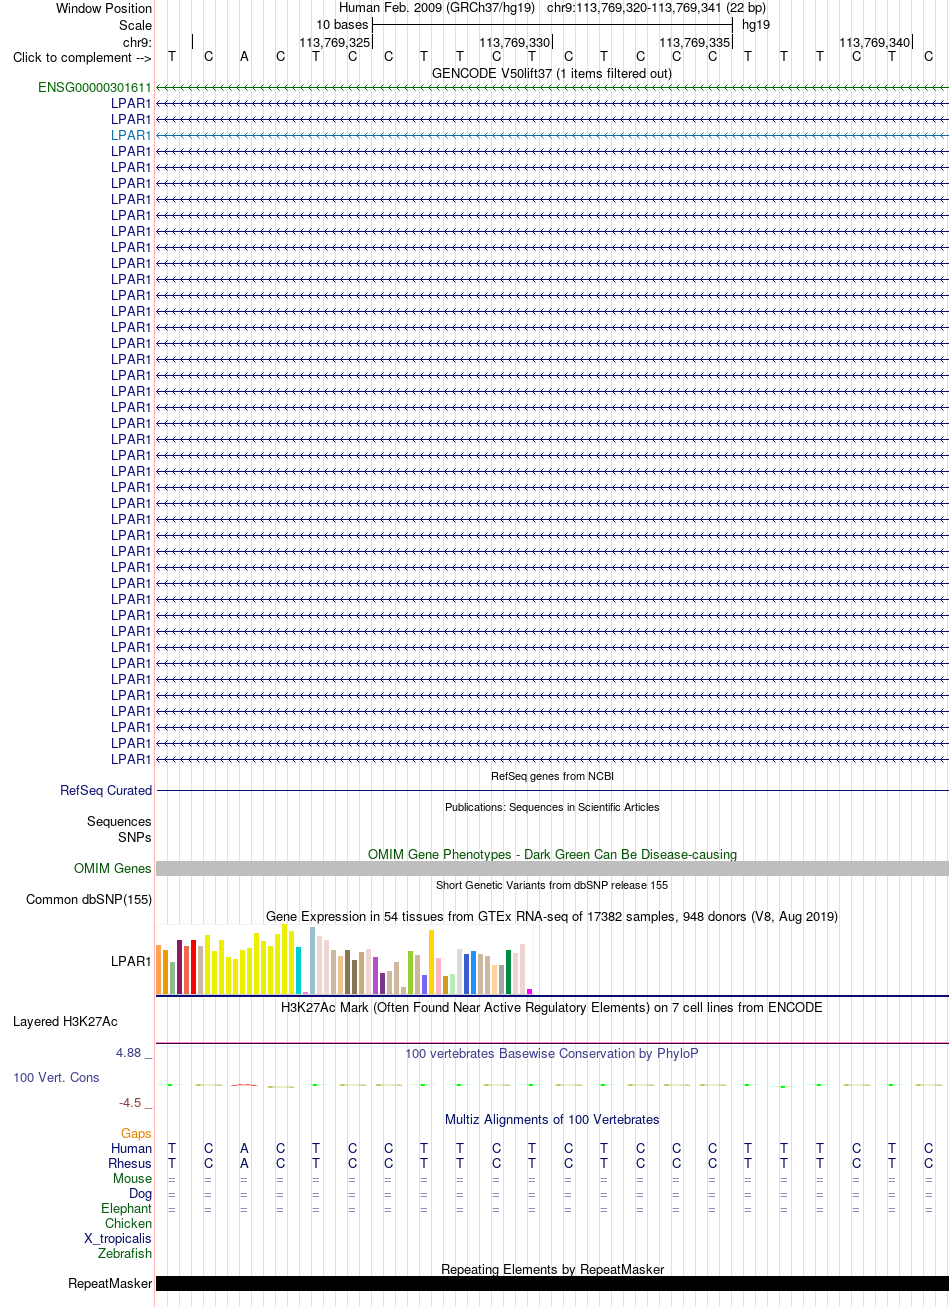Click 'Multiz Alignments of 100 Vertebrates' title
The width and height of the screenshot is (950, 1307).
[x=552, y=1119]
